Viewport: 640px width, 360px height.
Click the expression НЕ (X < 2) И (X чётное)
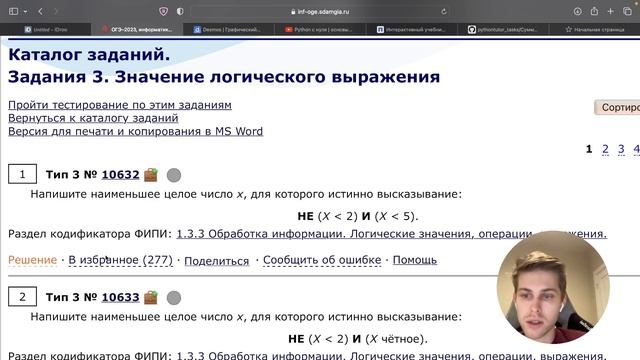pos(358,339)
